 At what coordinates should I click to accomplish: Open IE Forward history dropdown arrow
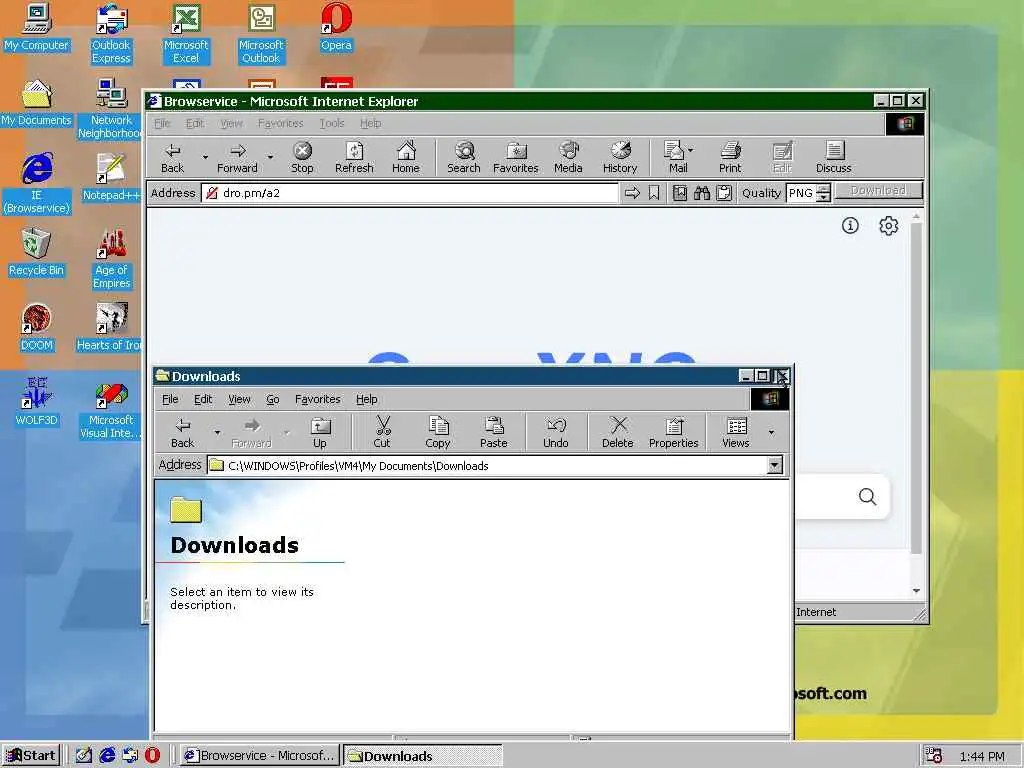click(x=270, y=157)
